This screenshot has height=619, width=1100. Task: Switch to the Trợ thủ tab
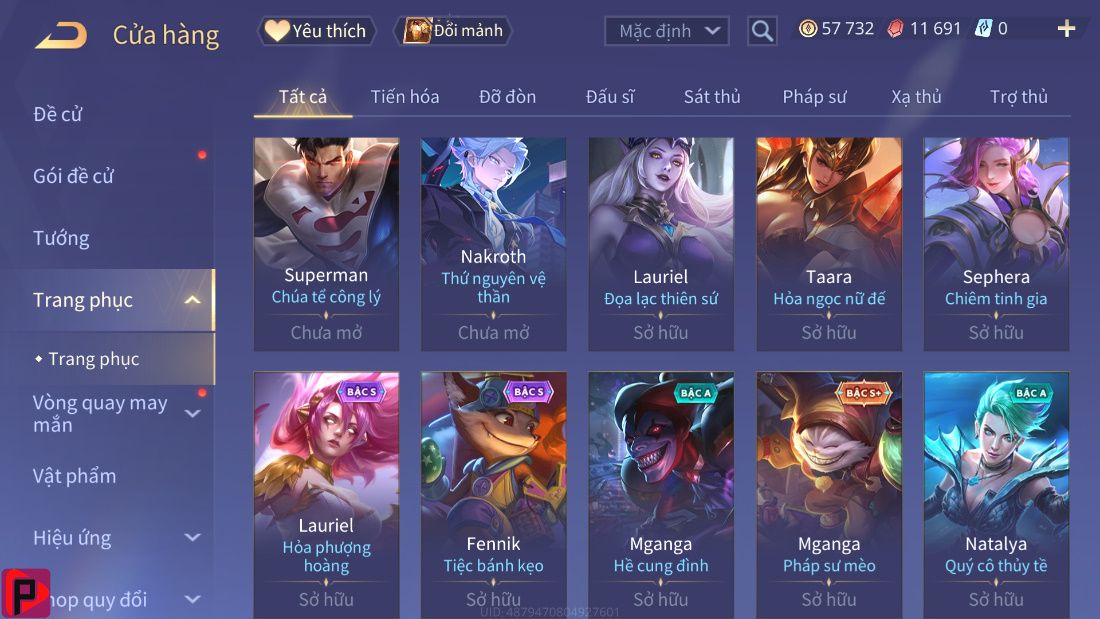click(1019, 97)
